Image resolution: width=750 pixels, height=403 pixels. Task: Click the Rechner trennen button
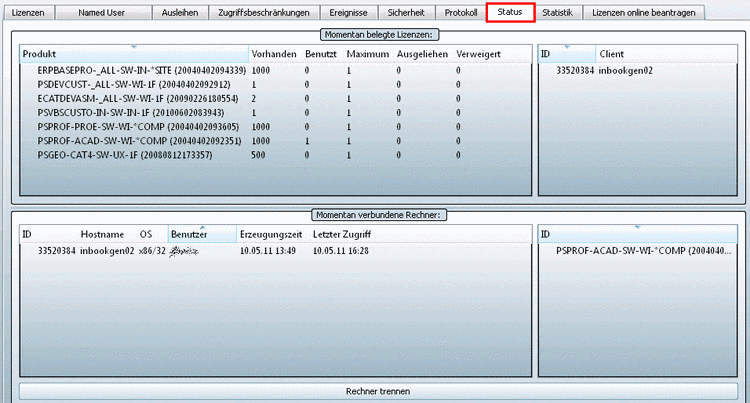378,391
